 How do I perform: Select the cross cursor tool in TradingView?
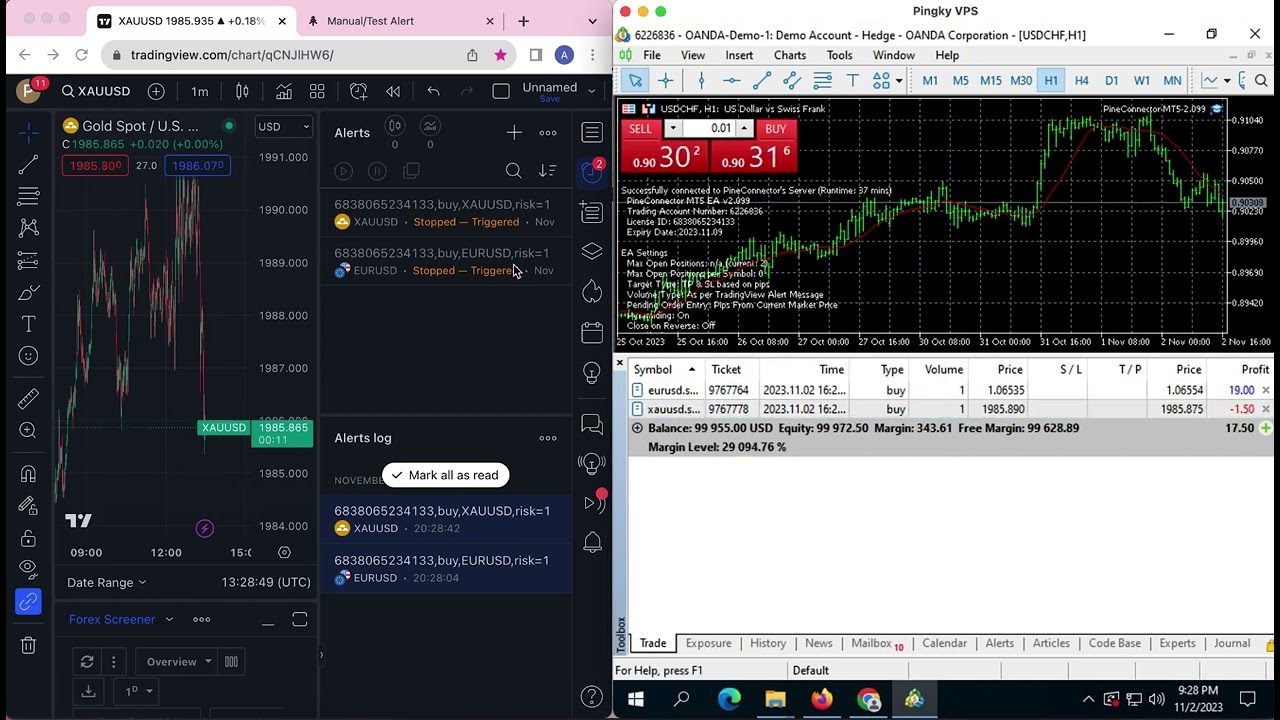(x=28, y=132)
